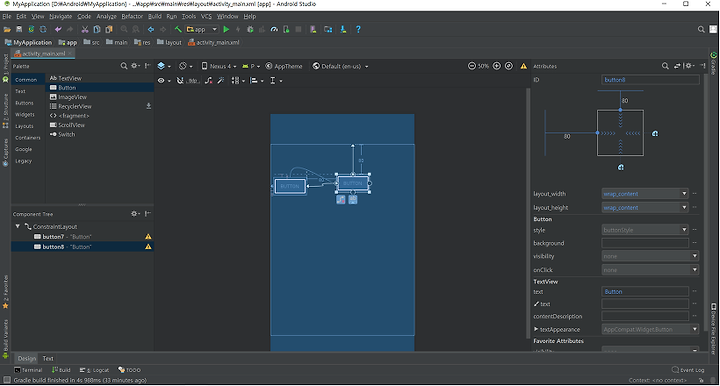
Task: Click the Clear All Constraints icon
Action: tap(208, 81)
